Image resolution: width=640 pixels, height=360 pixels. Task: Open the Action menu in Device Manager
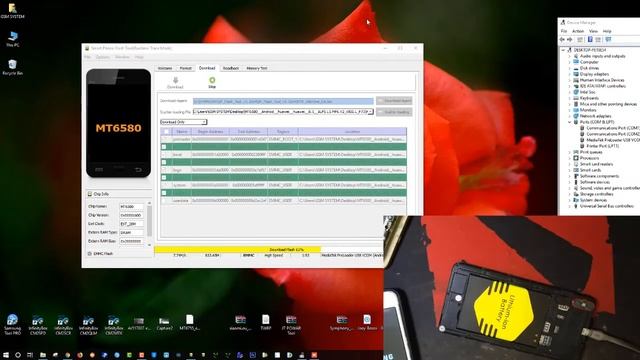pyautogui.click(x=578, y=31)
